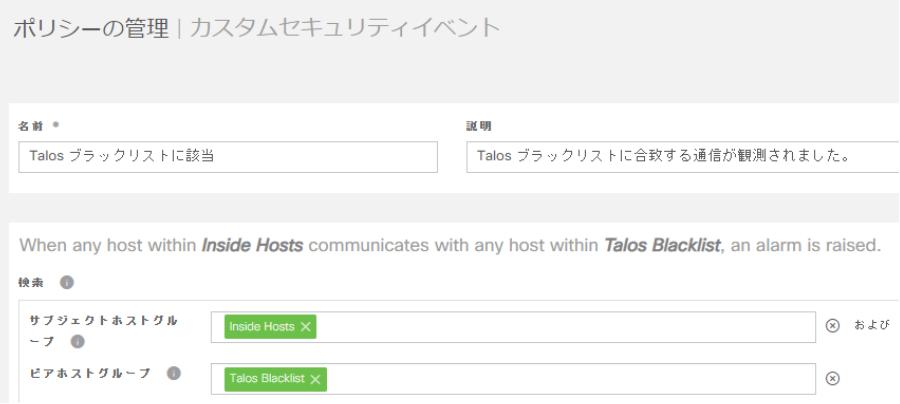
Task: Delete the peer host group condition row
Action: pyautogui.click(x=832, y=378)
